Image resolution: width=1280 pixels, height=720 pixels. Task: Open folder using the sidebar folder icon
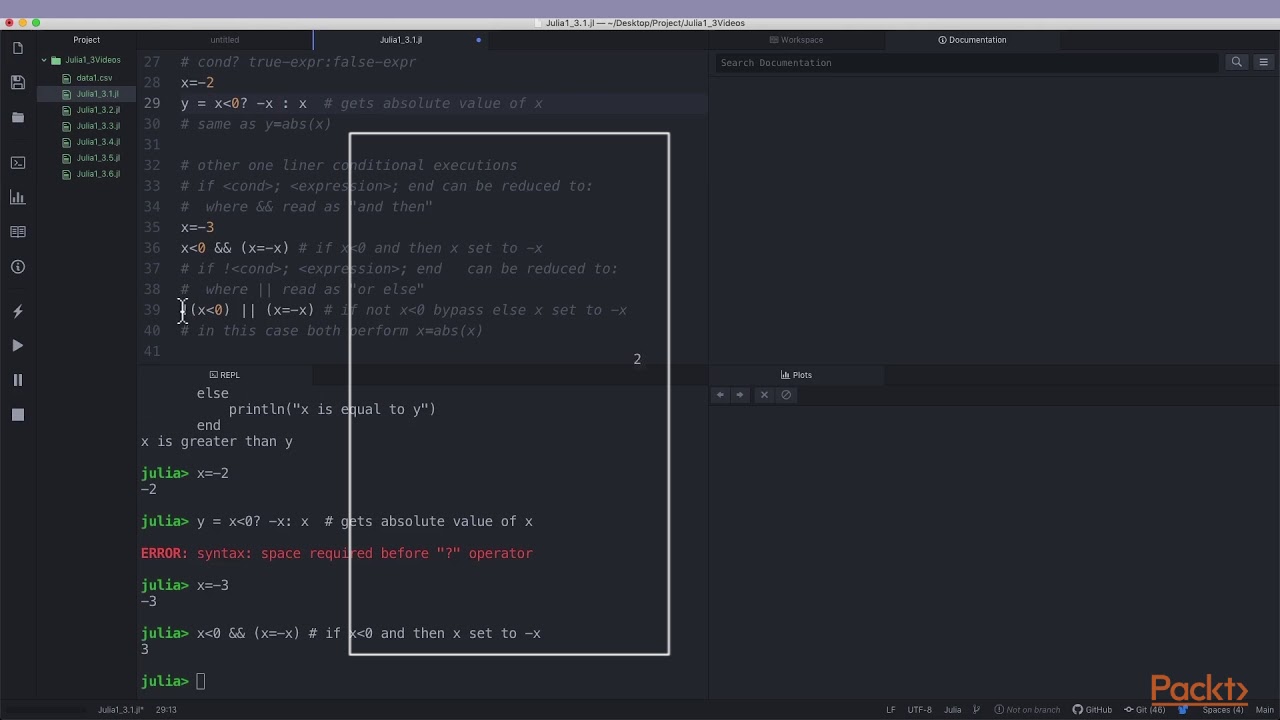(x=17, y=118)
